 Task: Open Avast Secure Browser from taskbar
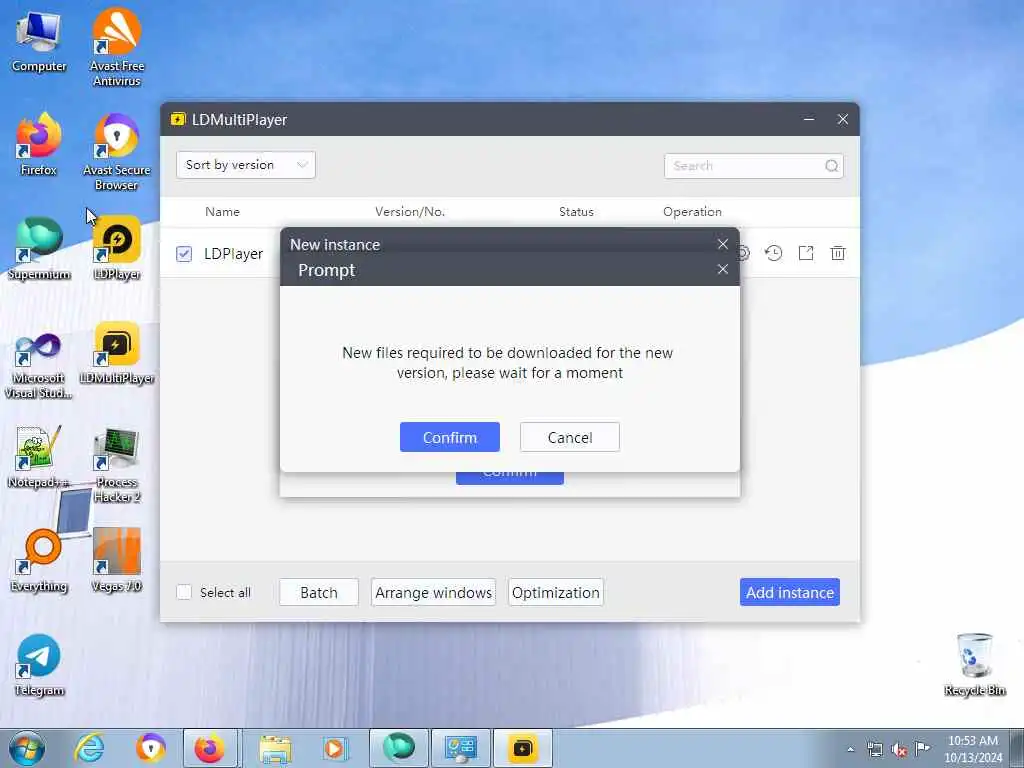coord(150,748)
